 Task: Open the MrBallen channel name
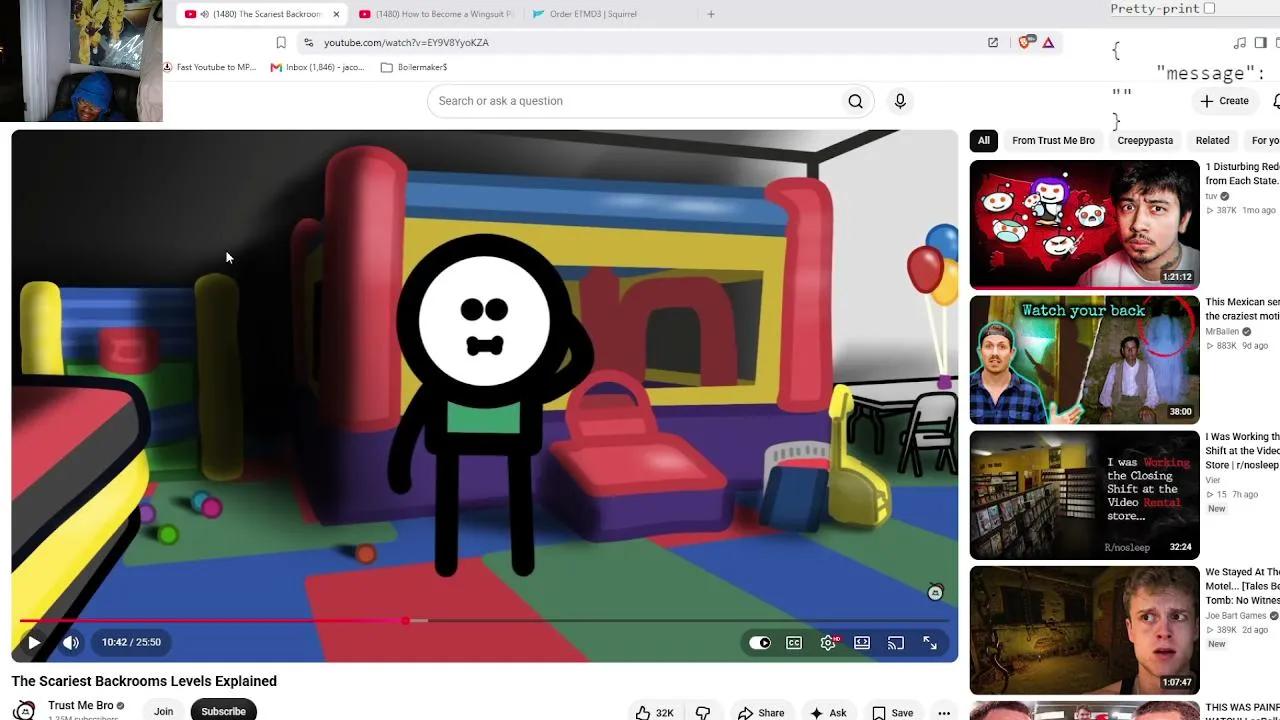click(1222, 331)
